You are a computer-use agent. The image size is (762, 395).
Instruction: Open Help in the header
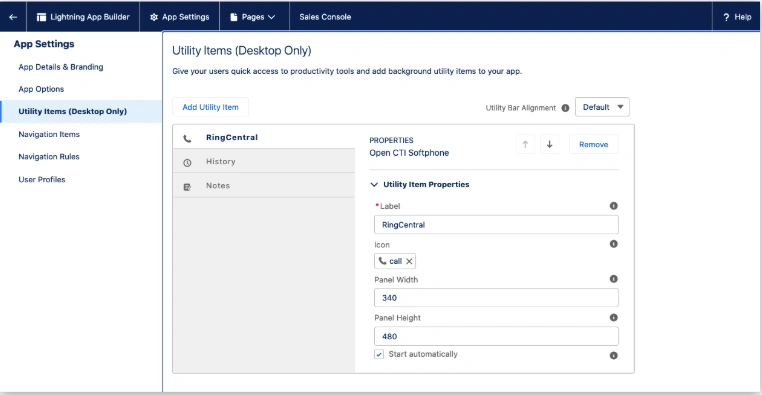pos(737,17)
